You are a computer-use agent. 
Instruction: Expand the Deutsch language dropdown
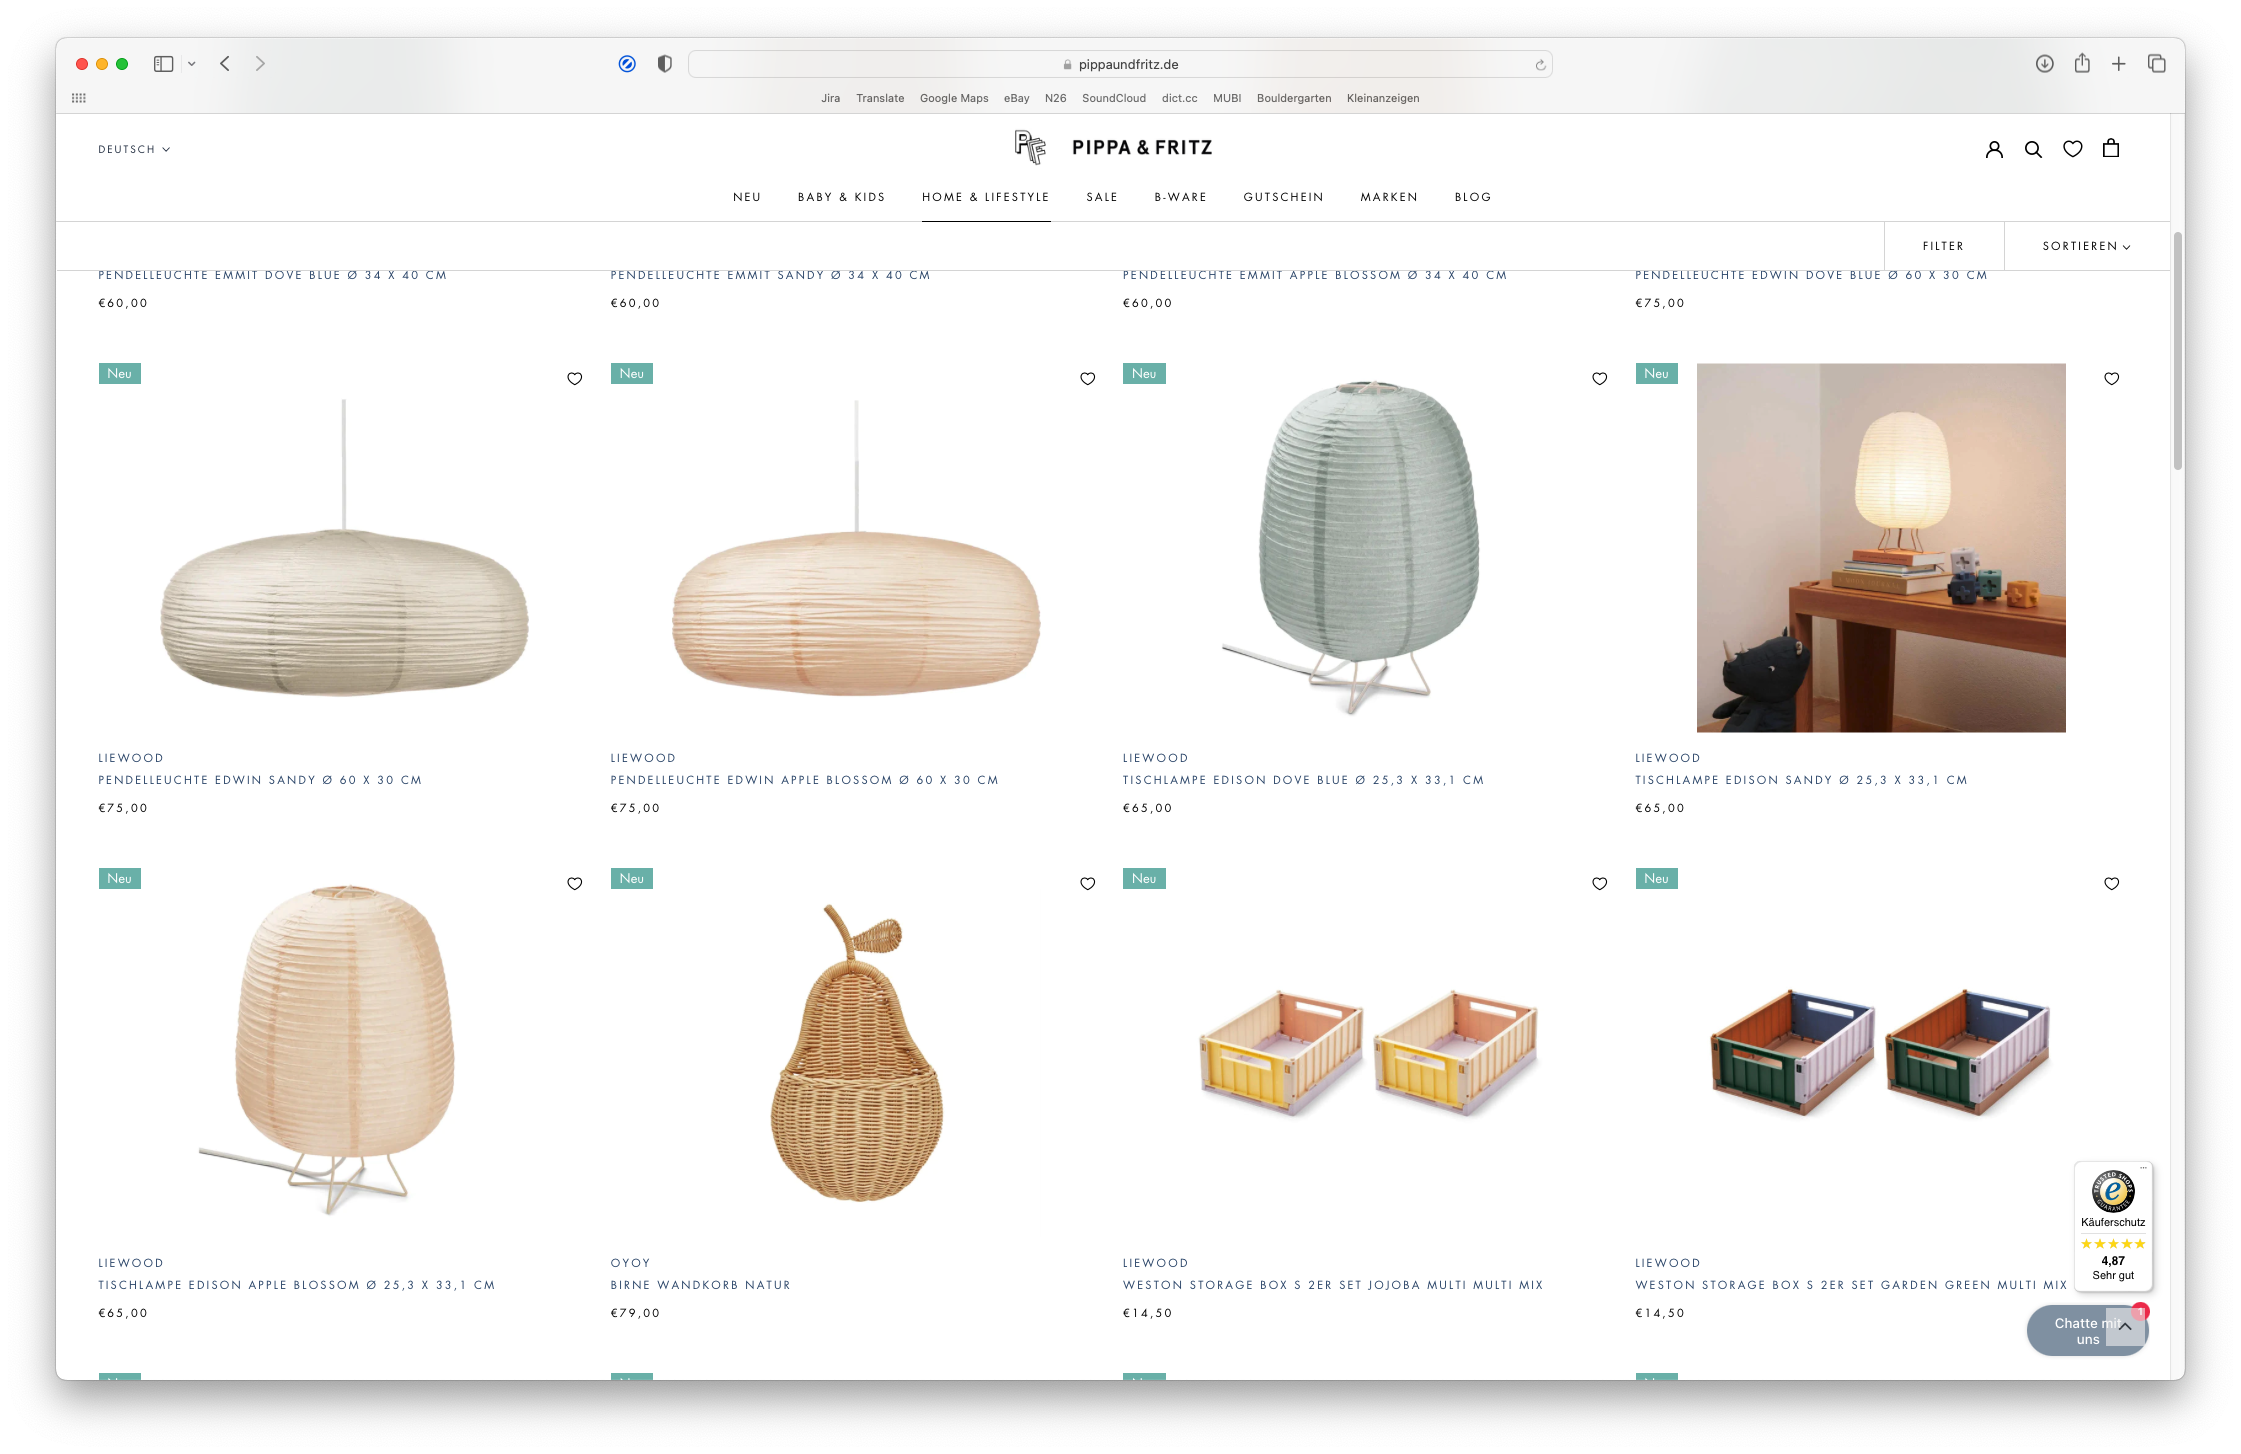coord(134,149)
